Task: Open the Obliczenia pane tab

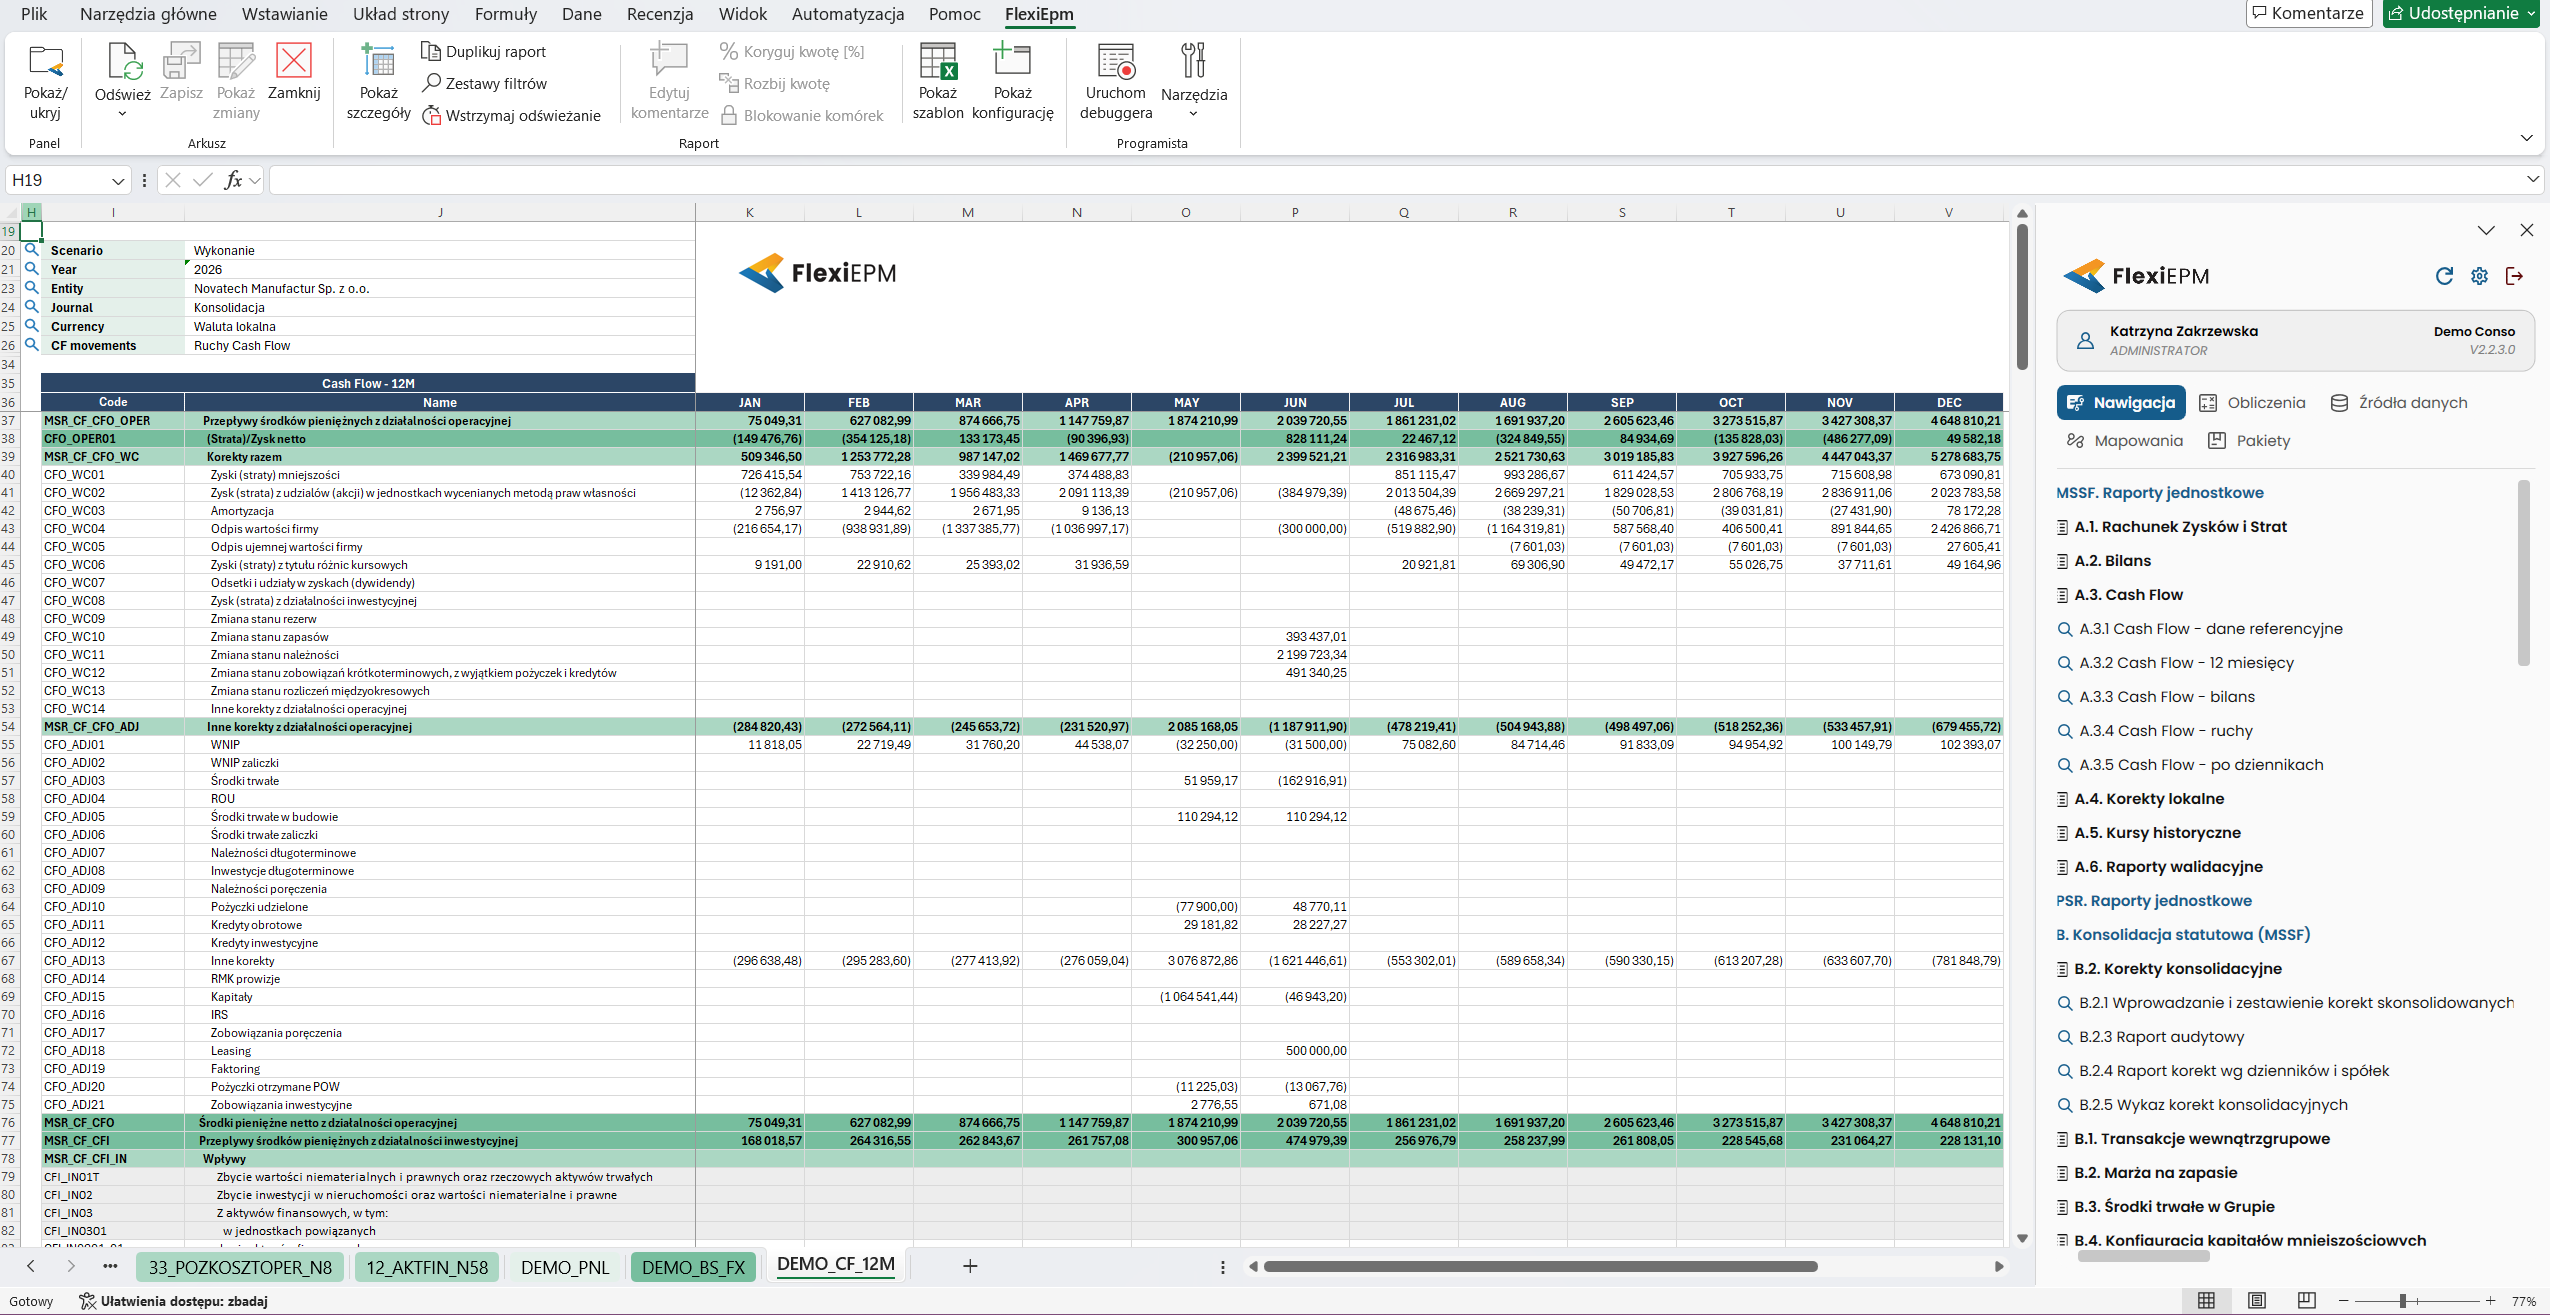Action: coord(2252,402)
